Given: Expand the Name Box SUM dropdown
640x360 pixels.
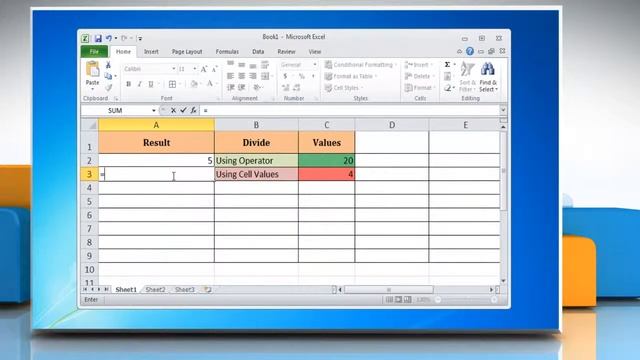Looking at the screenshot, I should [x=153, y=111].
